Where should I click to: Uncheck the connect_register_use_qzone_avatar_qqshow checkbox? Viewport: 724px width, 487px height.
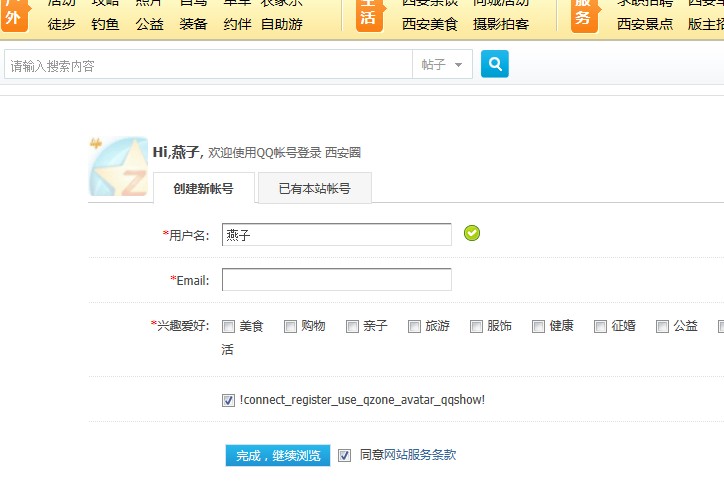click(x=228, y=400)
